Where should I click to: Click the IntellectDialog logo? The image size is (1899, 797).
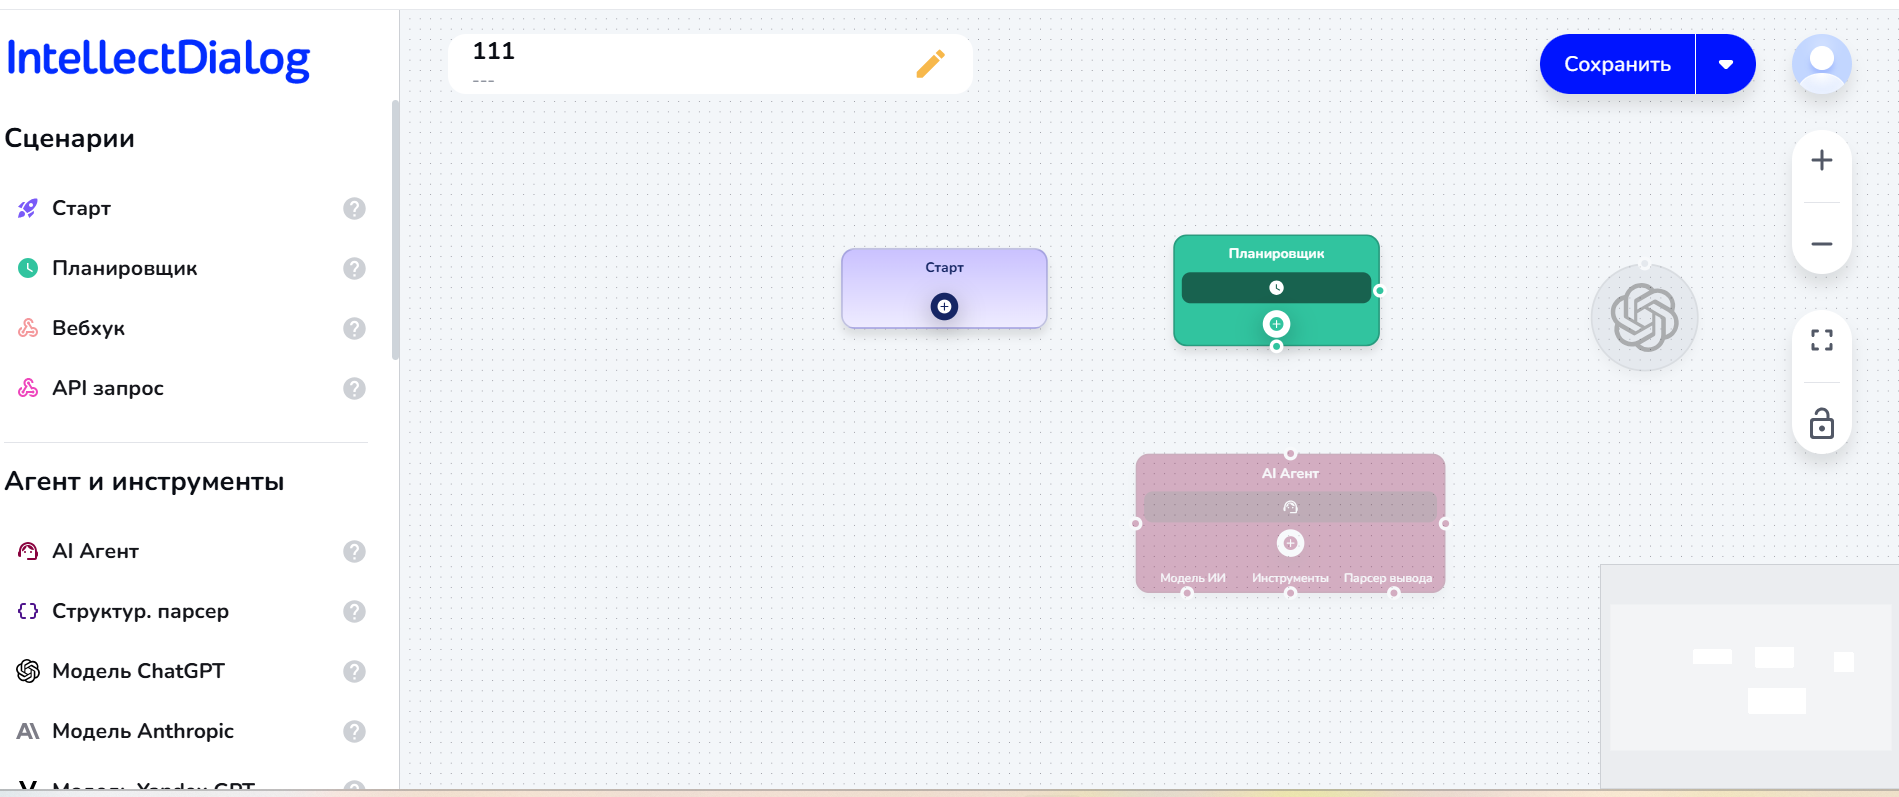coord(158,59)
